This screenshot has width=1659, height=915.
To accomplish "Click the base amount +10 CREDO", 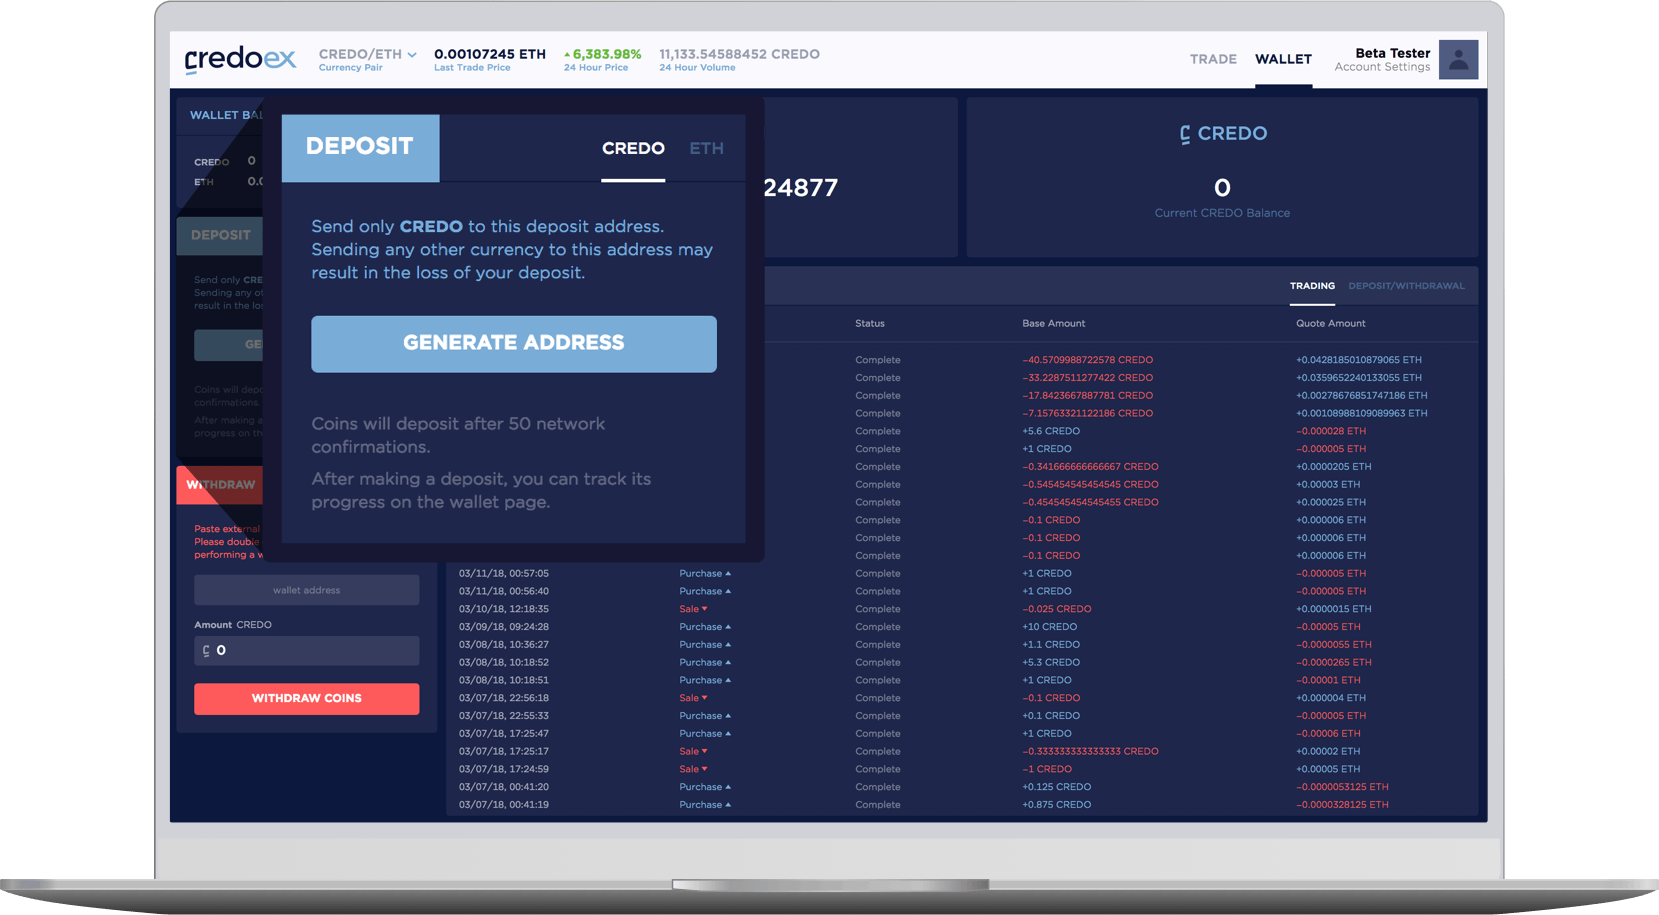I will (x=1049, y=627).
